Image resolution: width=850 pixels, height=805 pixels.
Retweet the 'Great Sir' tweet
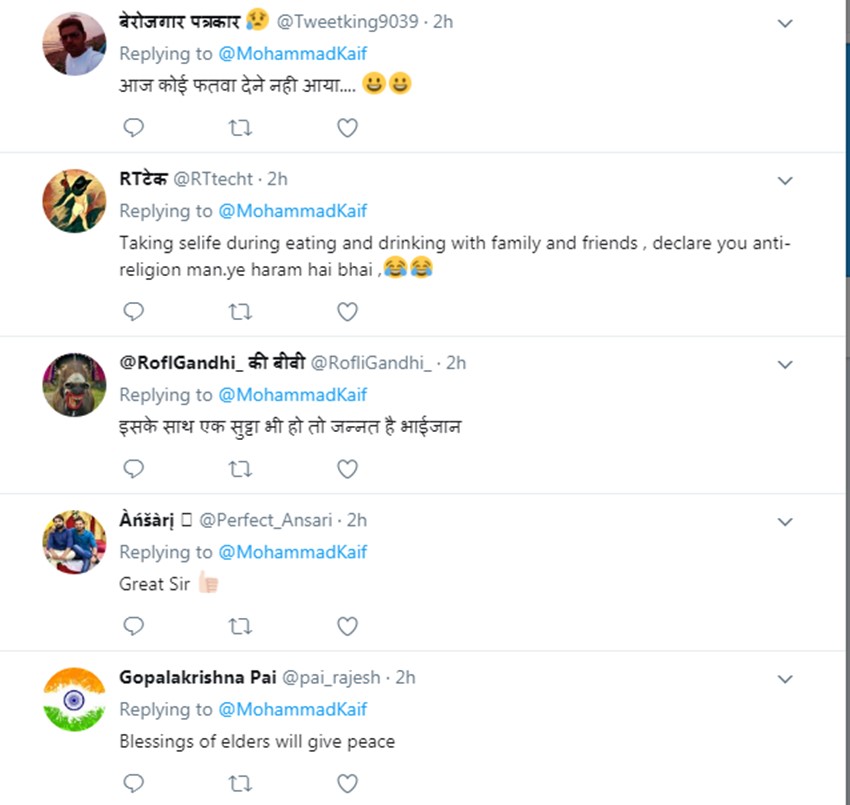[240, 626]
